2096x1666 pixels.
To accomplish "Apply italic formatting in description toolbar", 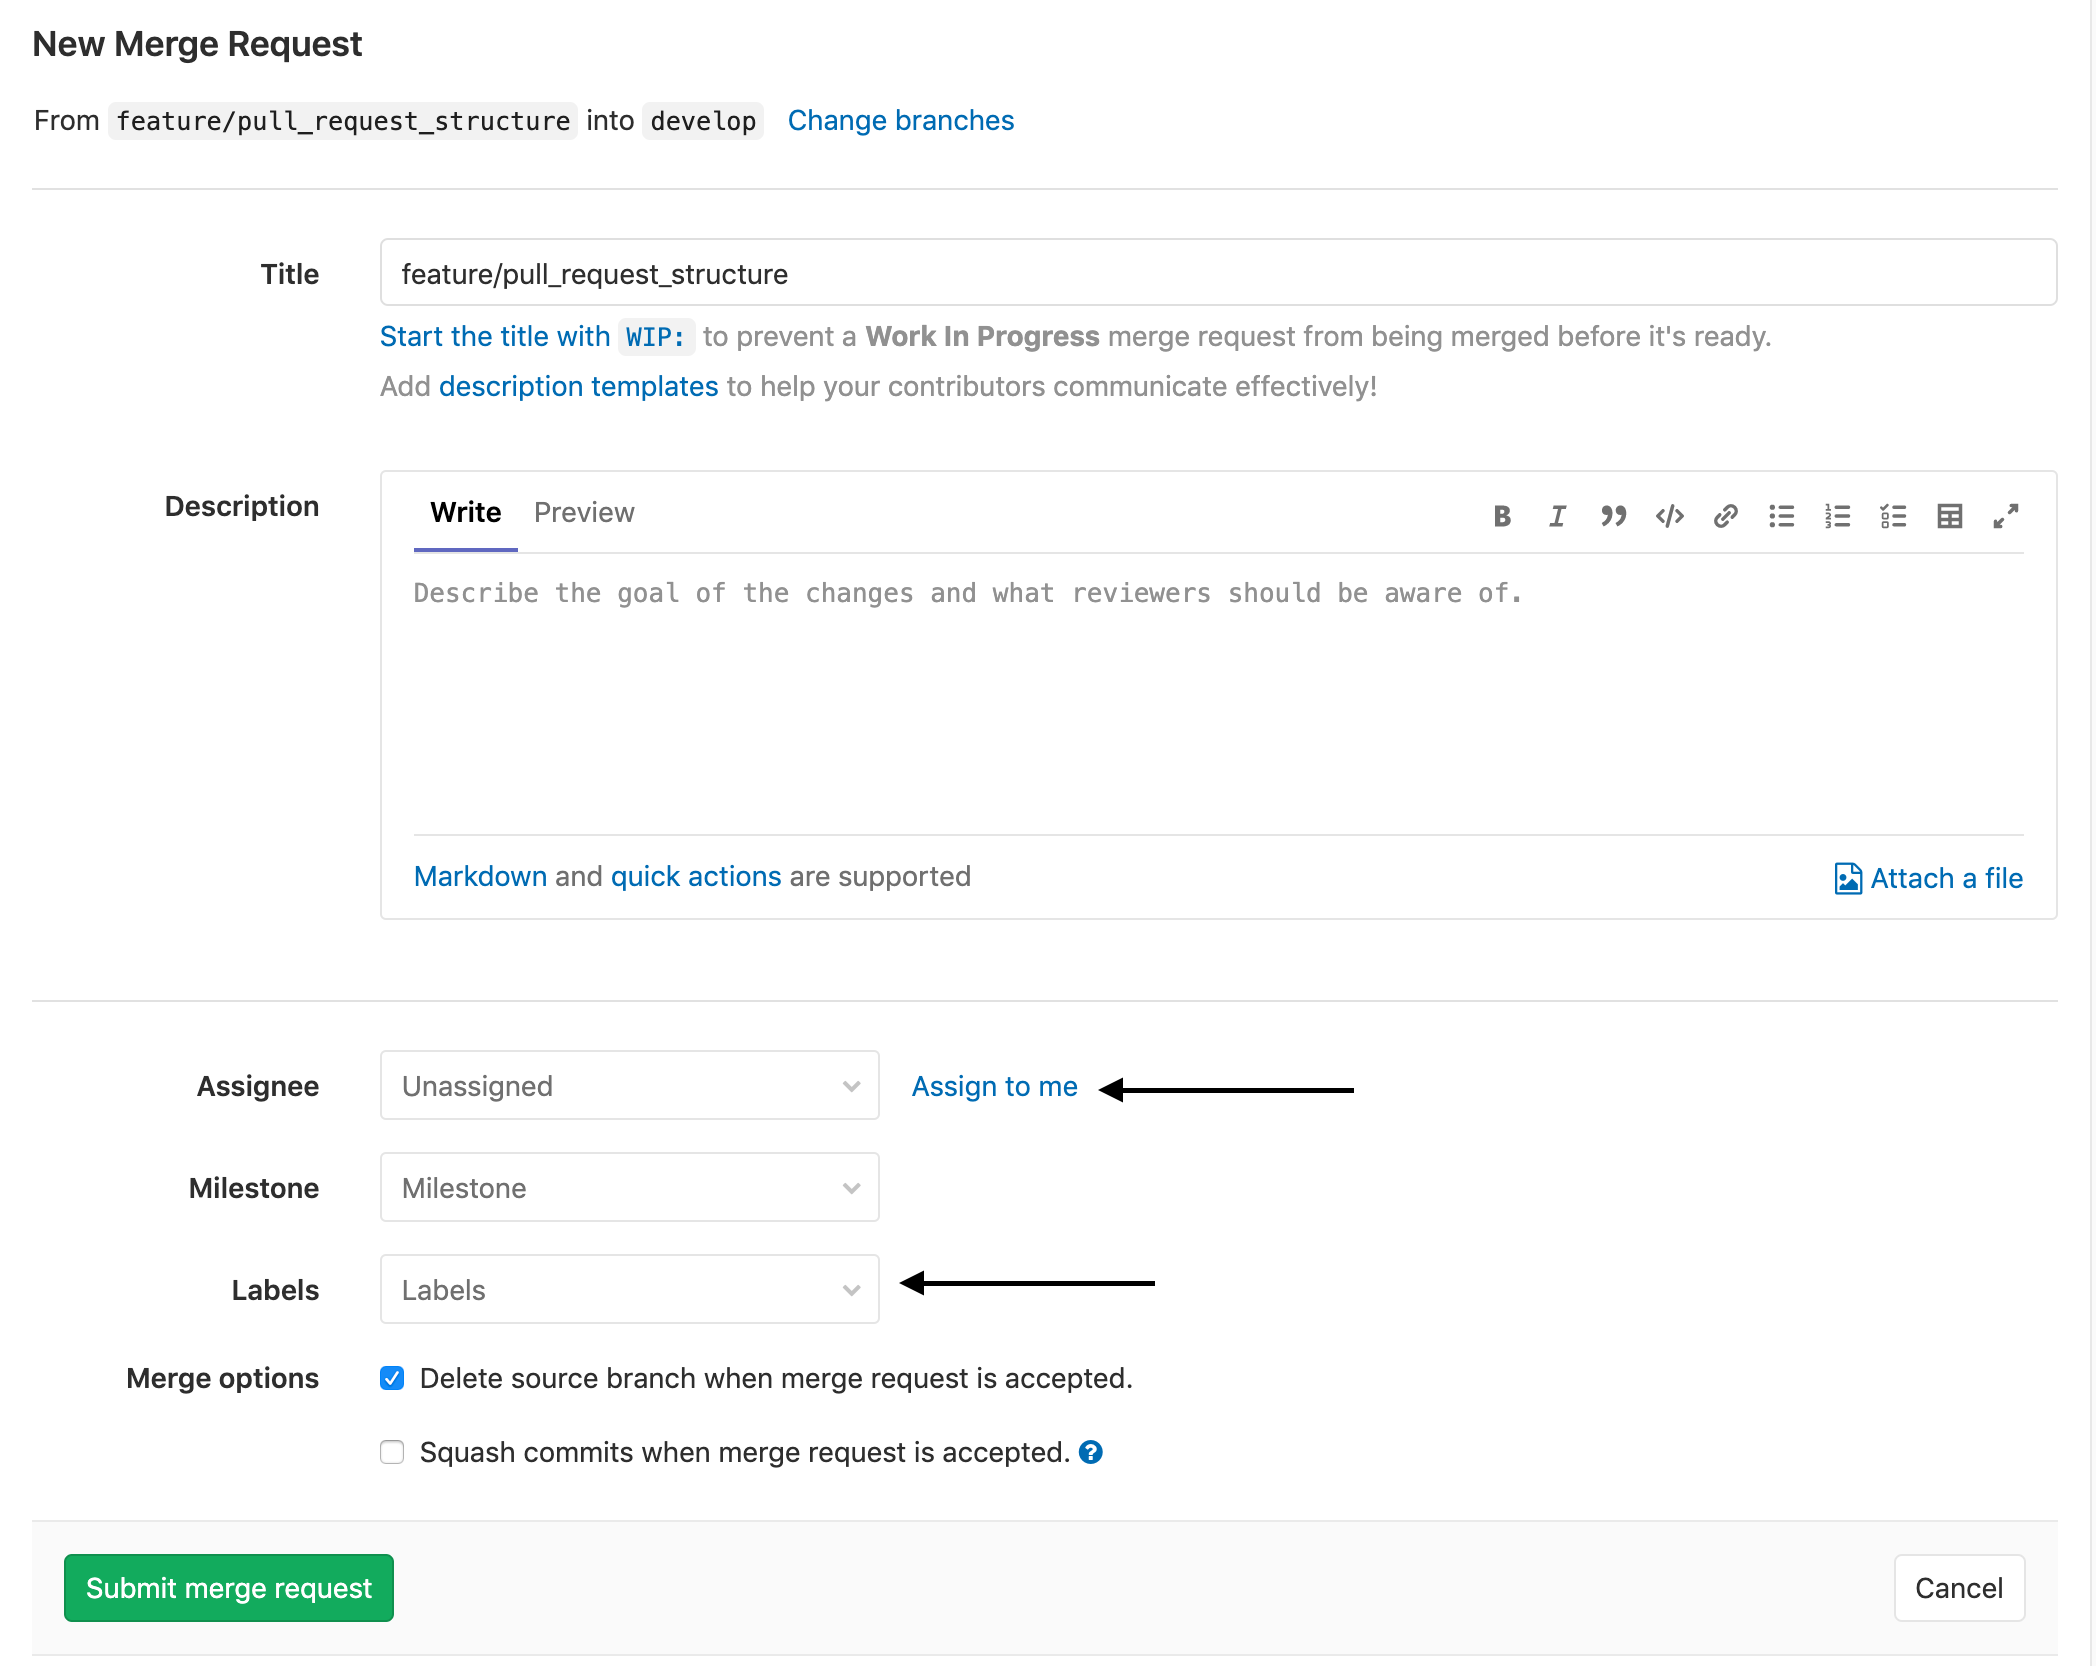I will click(1557, 516).
